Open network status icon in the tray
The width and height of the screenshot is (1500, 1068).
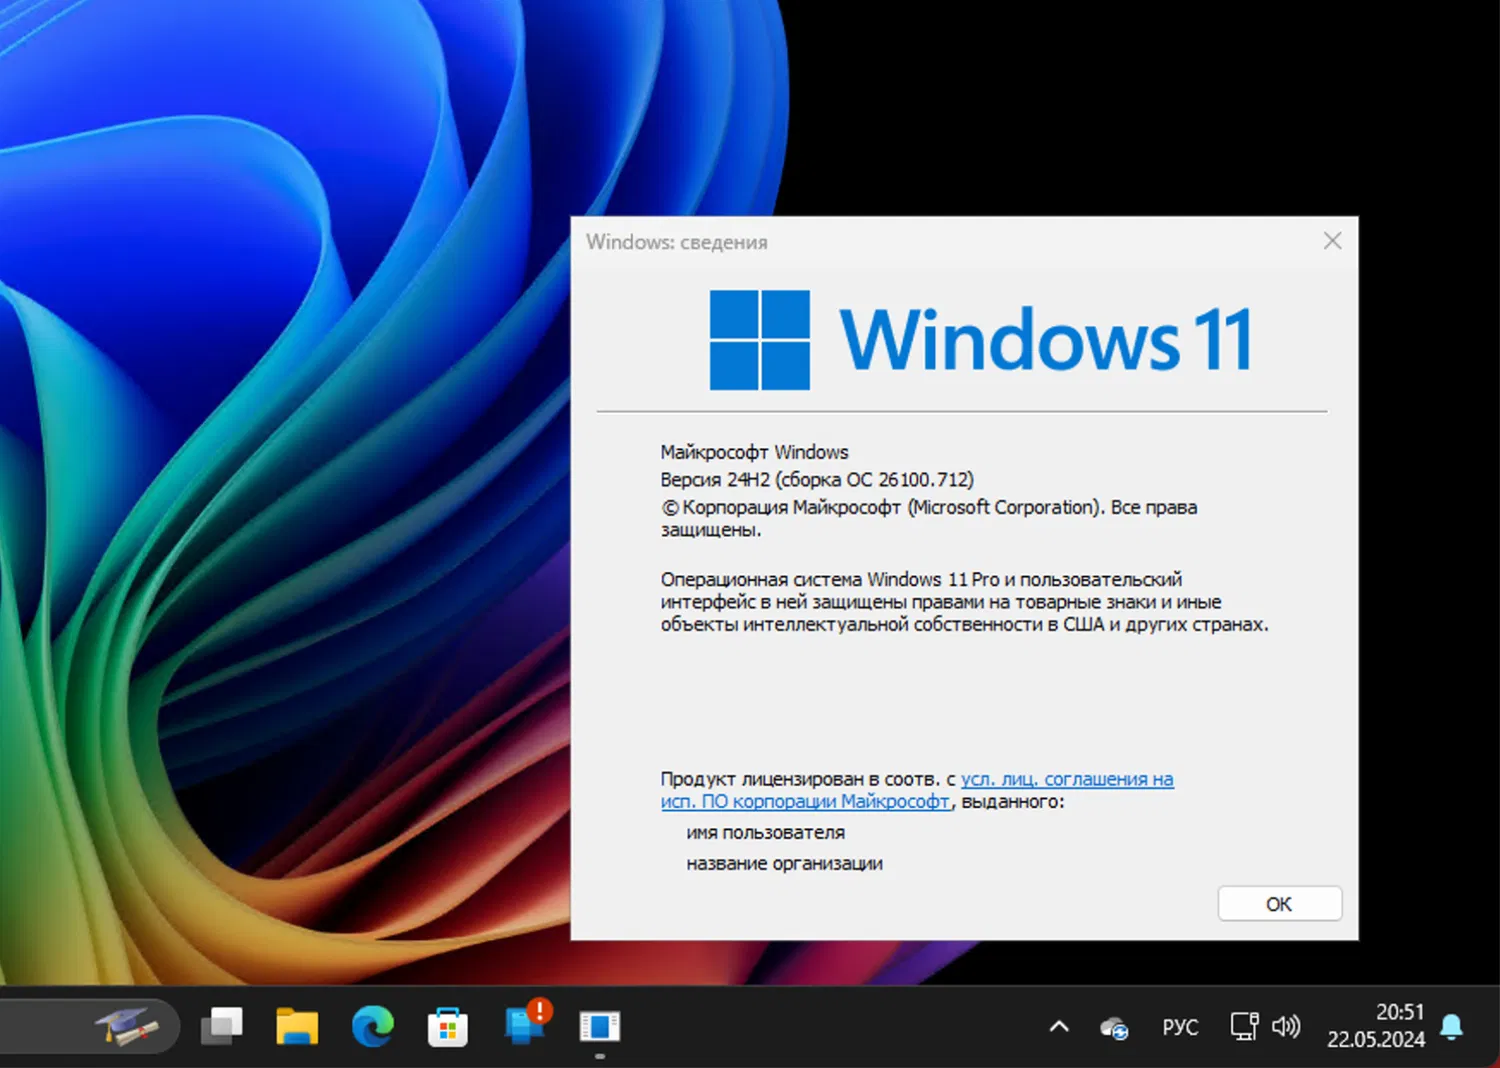pos(1244,1026)
